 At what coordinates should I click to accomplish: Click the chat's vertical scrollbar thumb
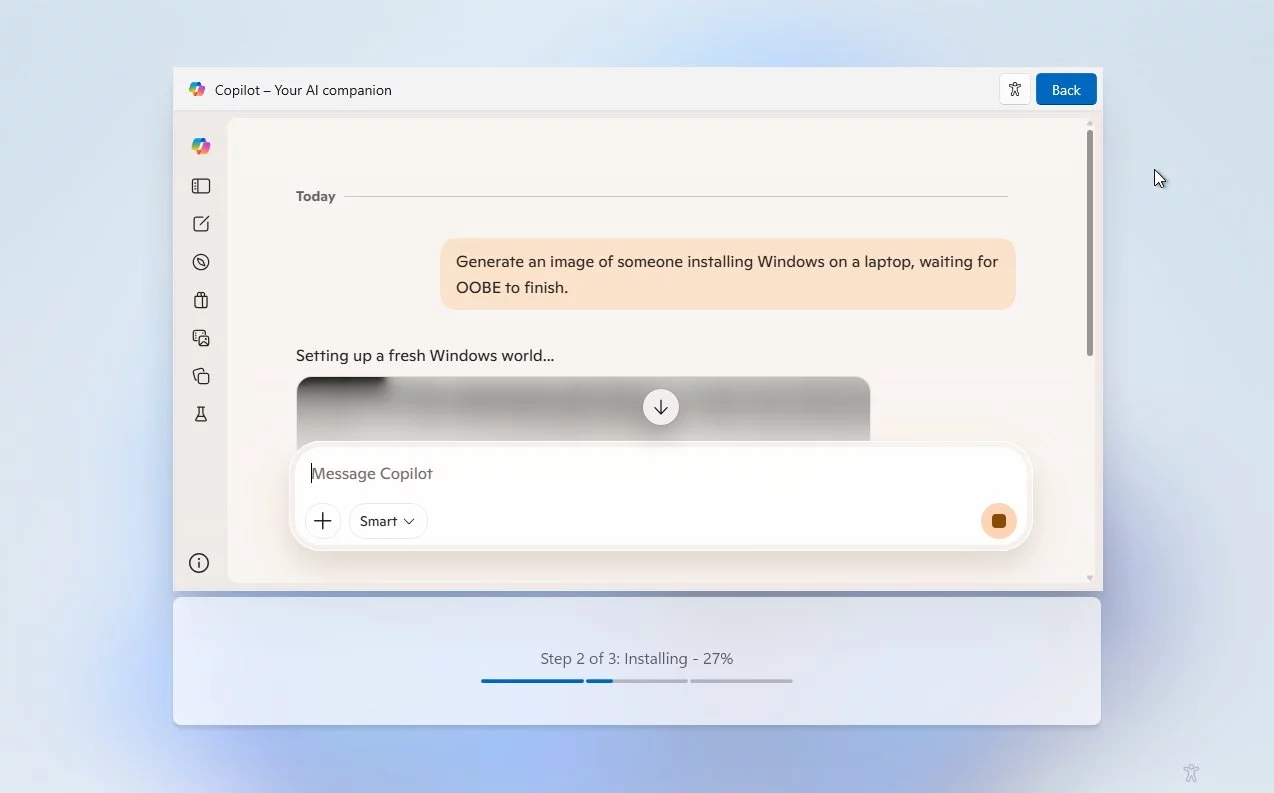click(x=1090, y=242)
